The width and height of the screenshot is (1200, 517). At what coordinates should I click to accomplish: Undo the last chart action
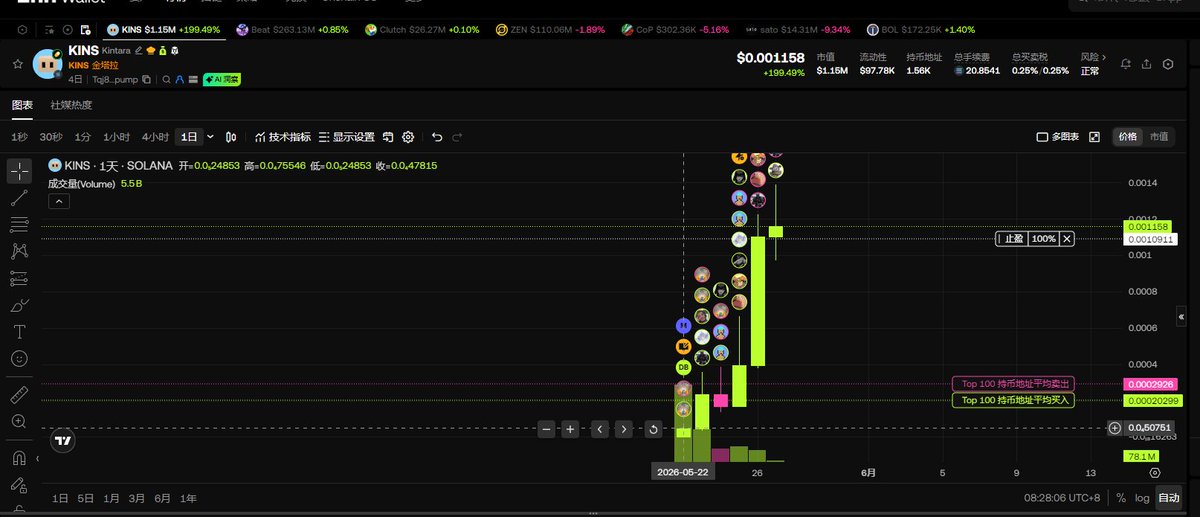click(x=437, y=137)
